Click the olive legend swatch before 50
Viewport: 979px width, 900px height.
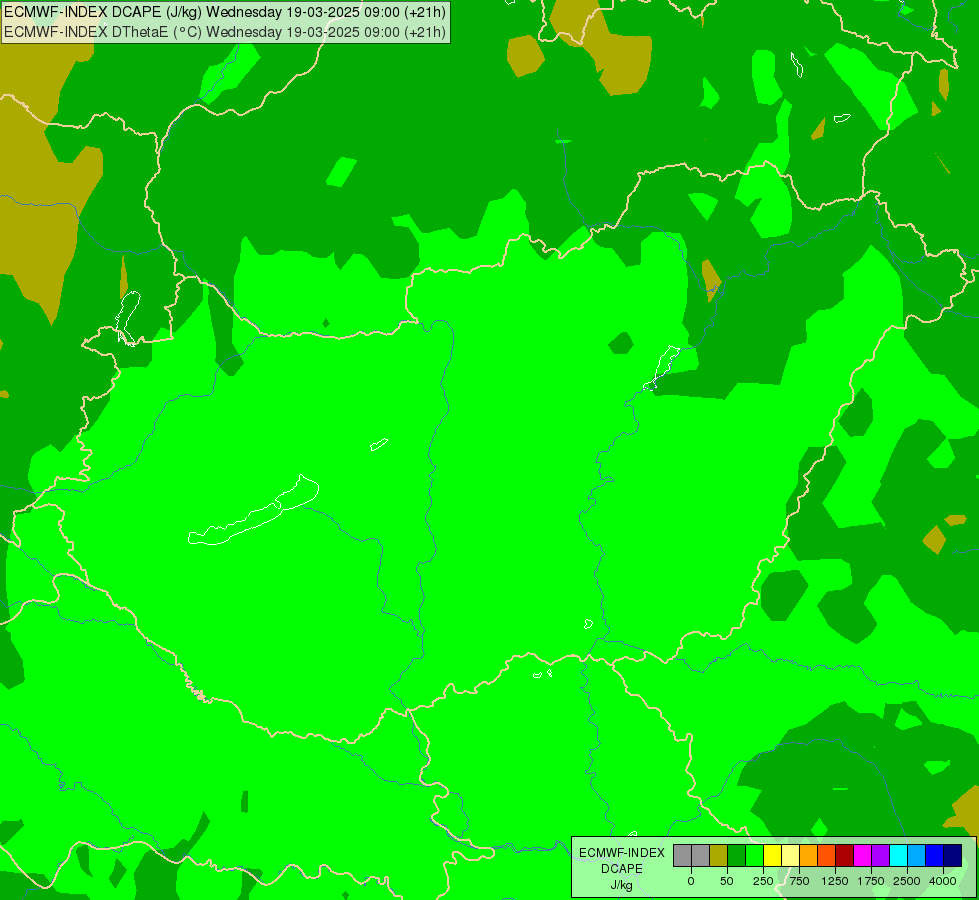point(719,856)
